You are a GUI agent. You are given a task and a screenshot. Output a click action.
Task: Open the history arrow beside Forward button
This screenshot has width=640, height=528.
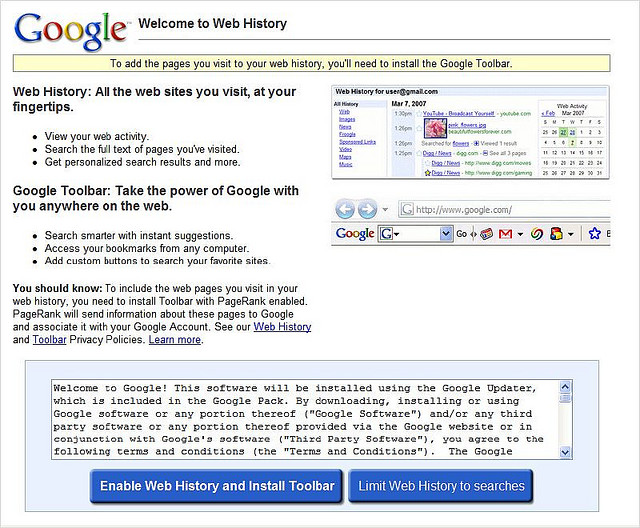[x=385, y=210]
